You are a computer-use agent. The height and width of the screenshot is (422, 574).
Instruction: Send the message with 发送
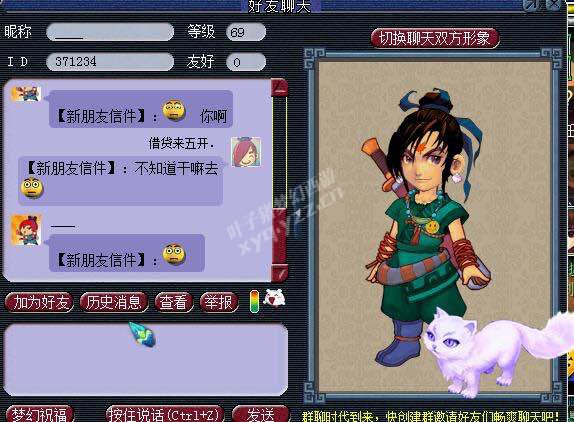261,414
